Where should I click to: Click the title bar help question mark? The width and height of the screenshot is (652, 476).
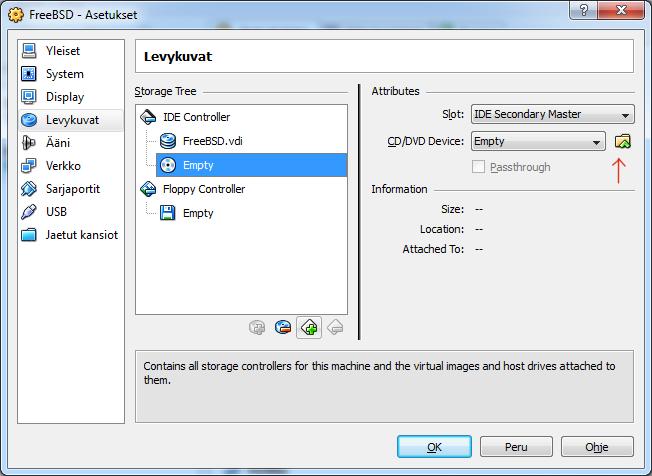tap(583, 10)
